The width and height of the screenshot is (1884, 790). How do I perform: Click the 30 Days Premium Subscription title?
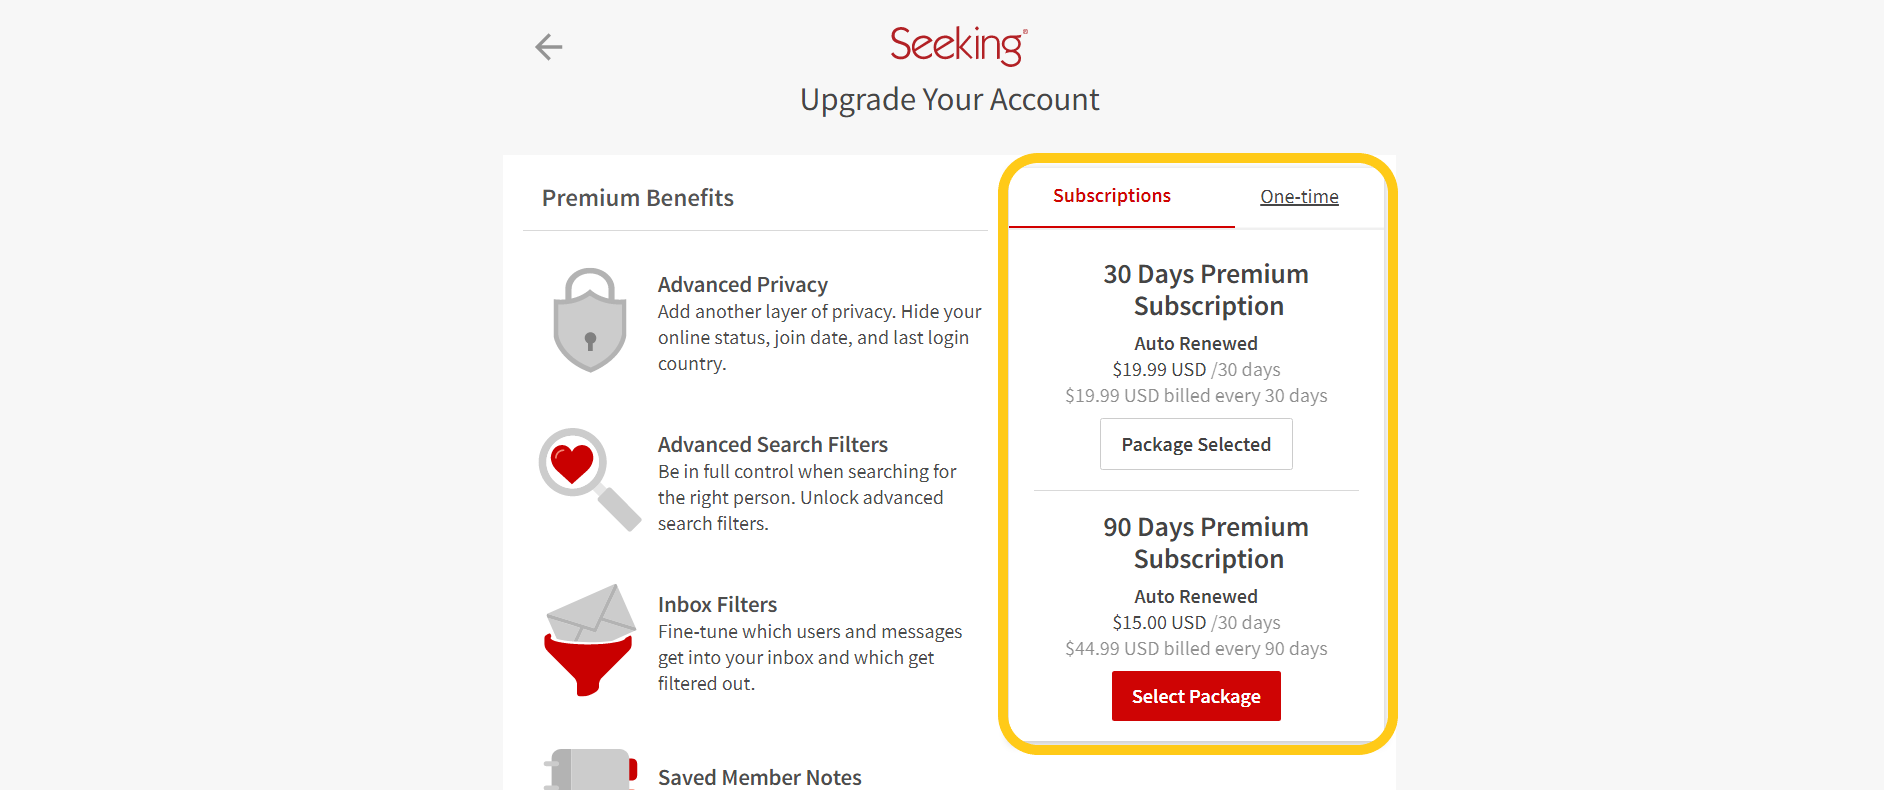(1207, 290)
